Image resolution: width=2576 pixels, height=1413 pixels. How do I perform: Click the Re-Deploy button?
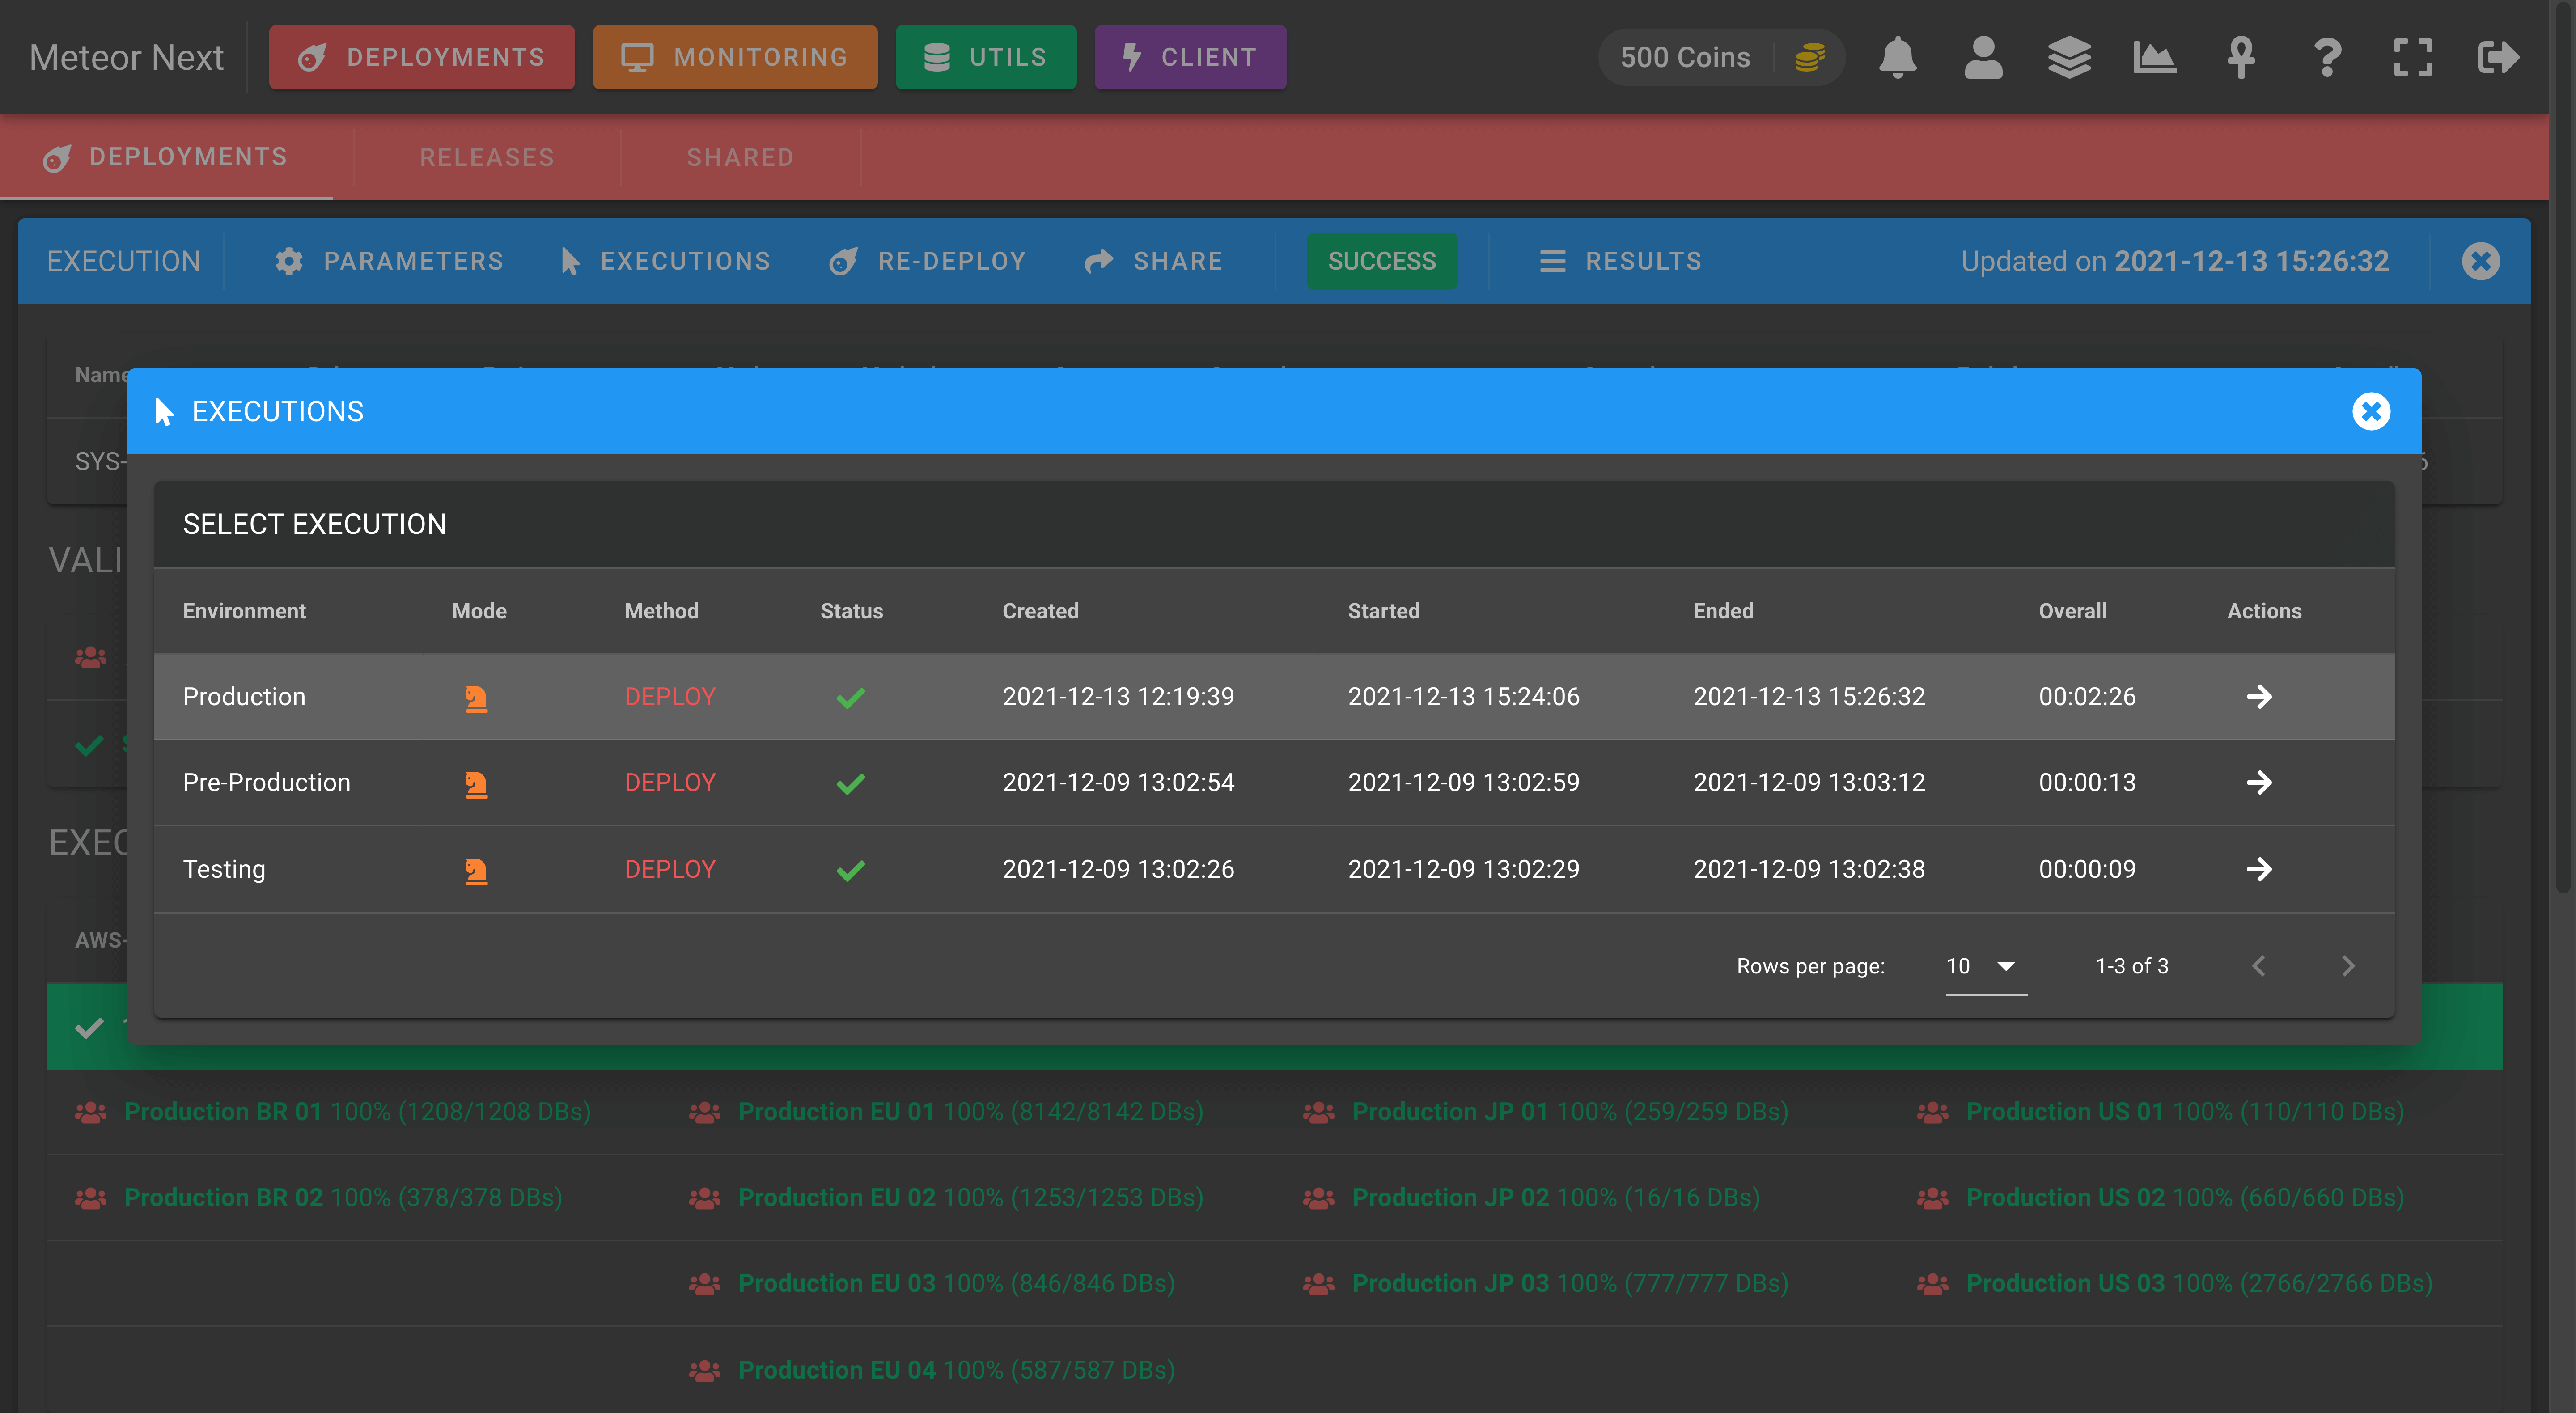pos(927,261)
